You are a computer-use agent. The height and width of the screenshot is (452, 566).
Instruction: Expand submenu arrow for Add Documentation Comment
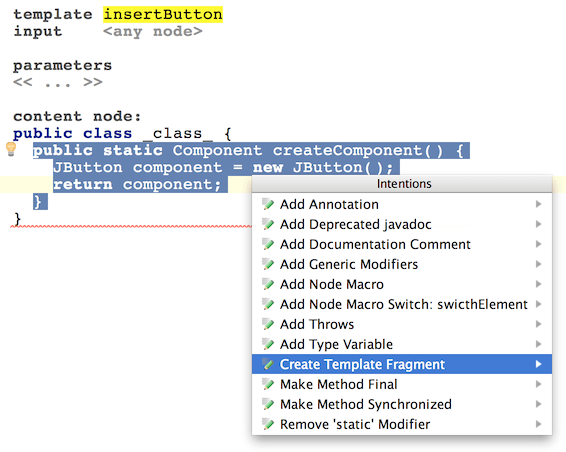pos(539,244)
